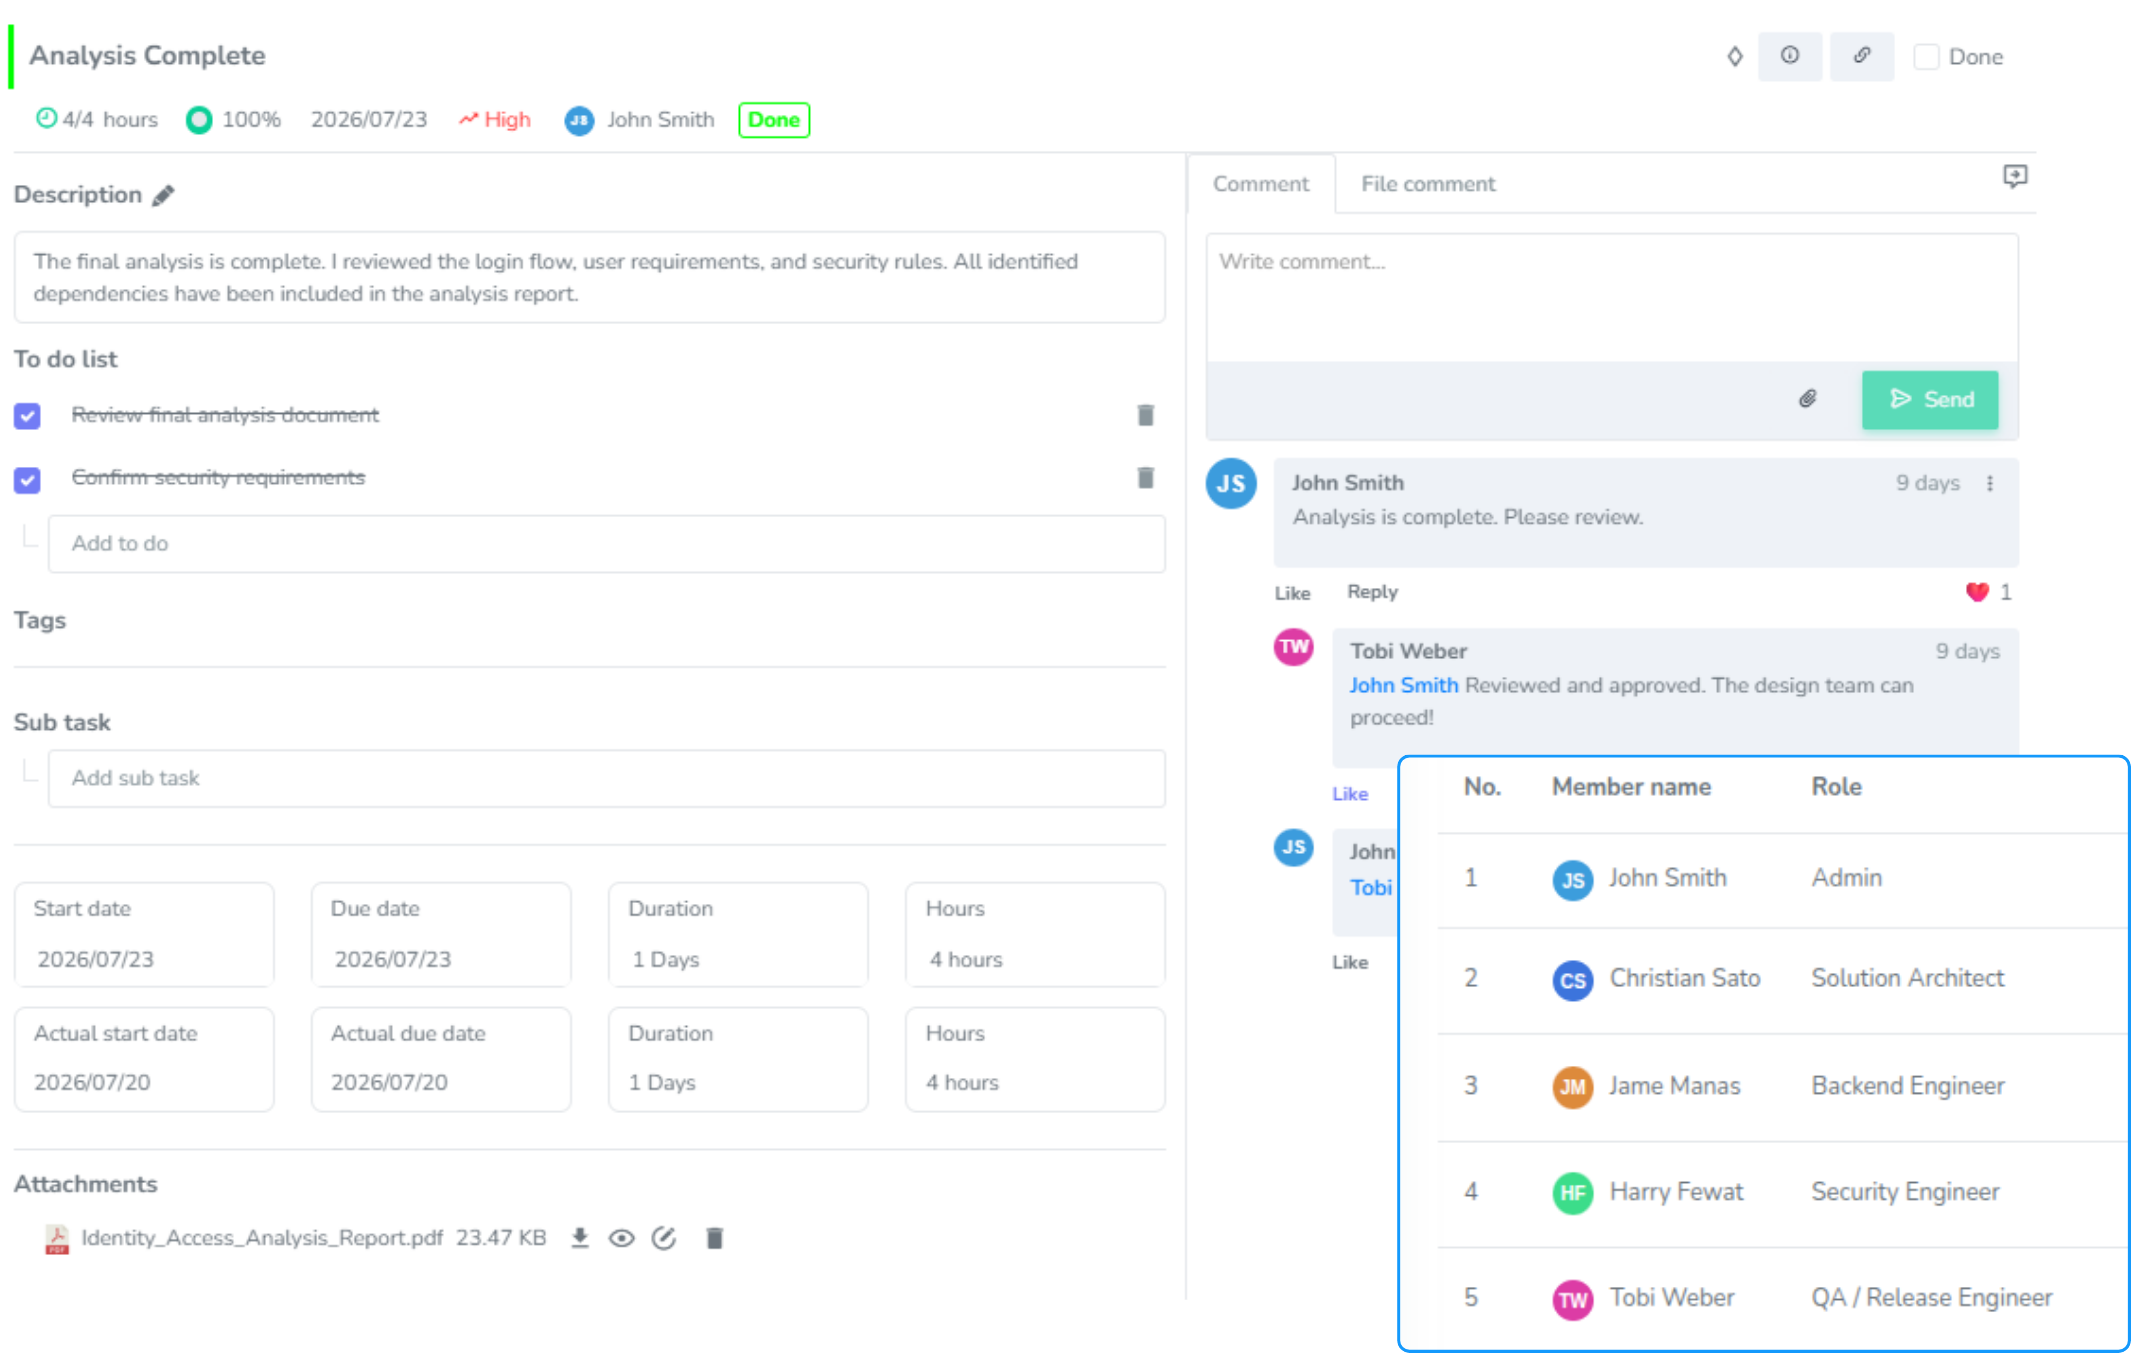This screenshot has height=1353, width=2131.
Task: Select John Smith Admin member row
Action: tap(1782, 879)
